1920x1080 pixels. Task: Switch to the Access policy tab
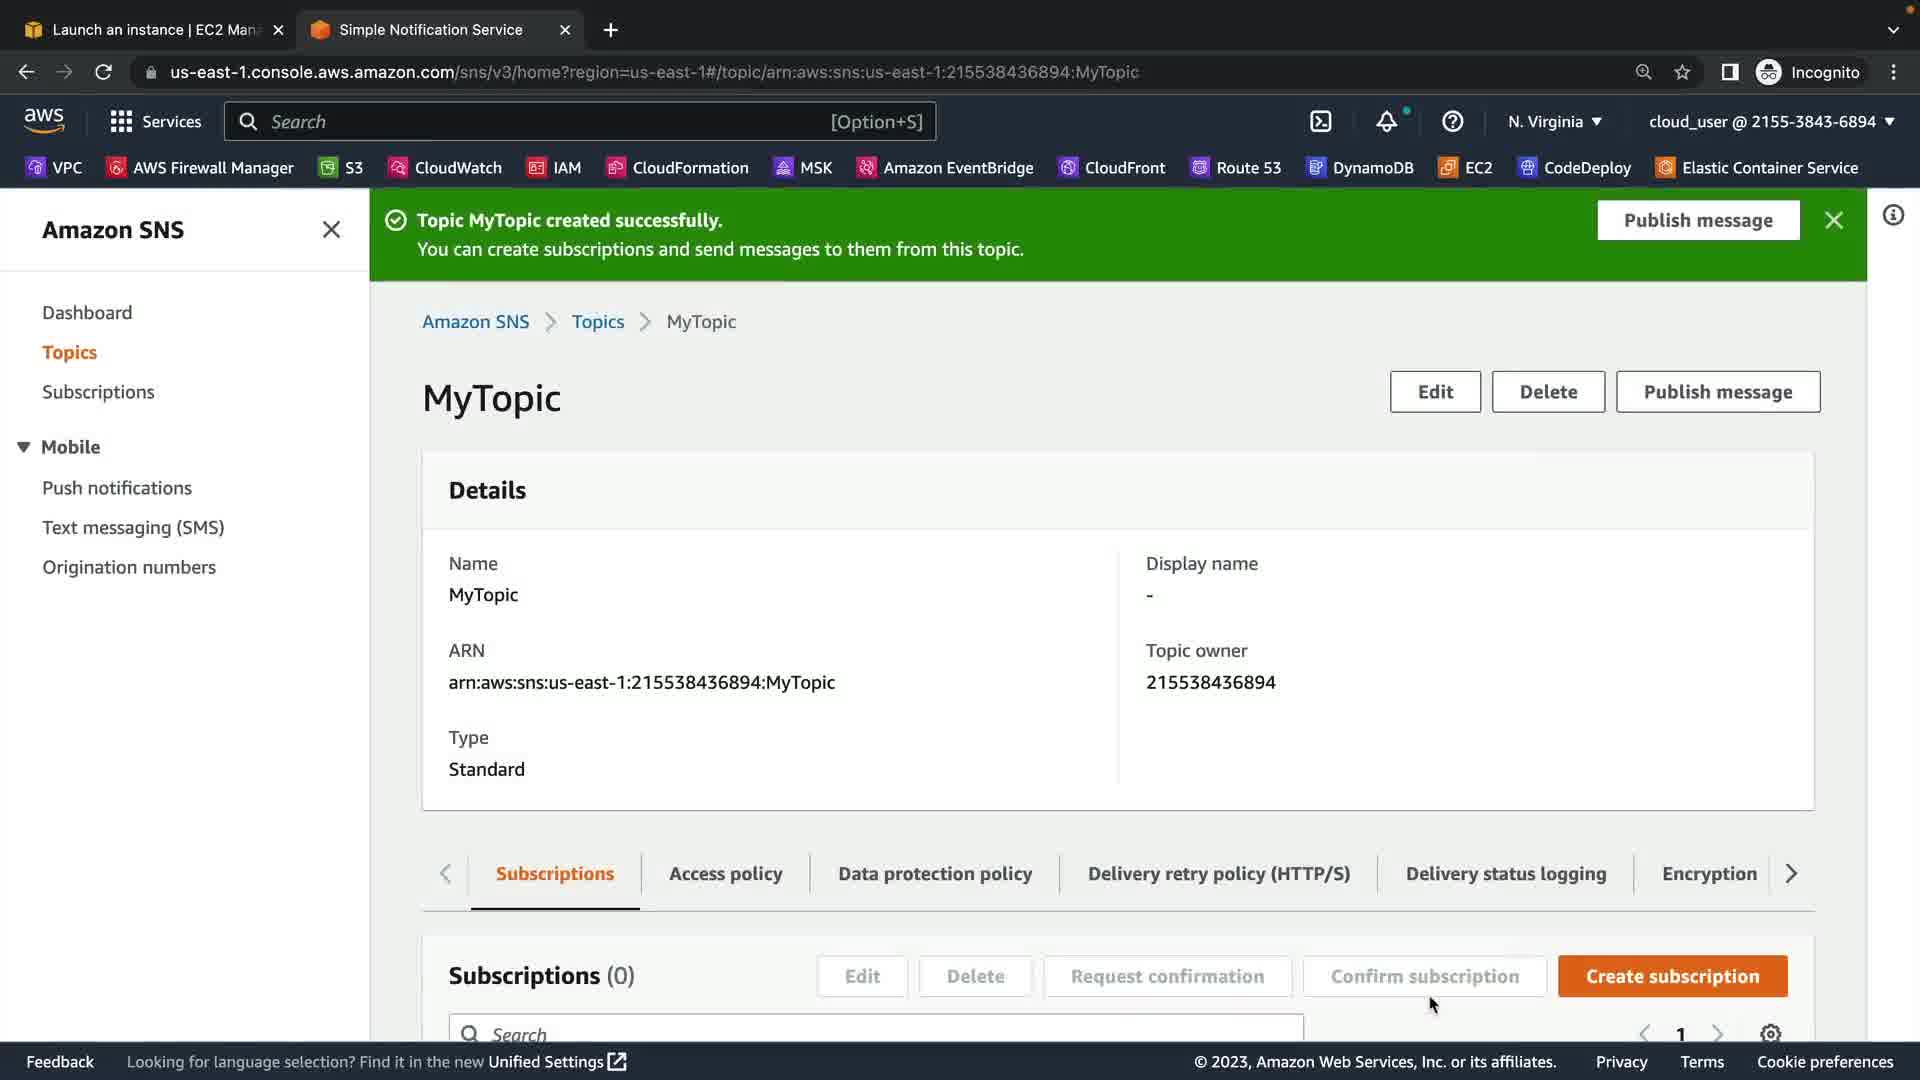pyautogui.click(x=725, y=873)
